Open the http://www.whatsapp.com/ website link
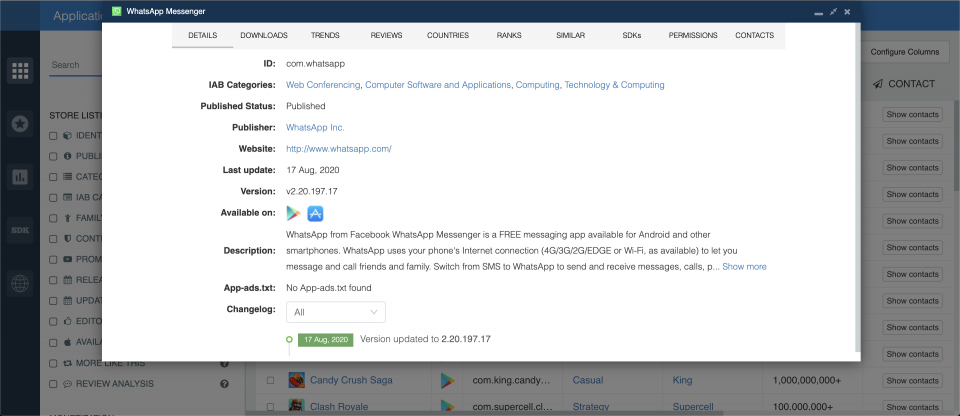Screen dimensions: 960x416 coord(339,149)
